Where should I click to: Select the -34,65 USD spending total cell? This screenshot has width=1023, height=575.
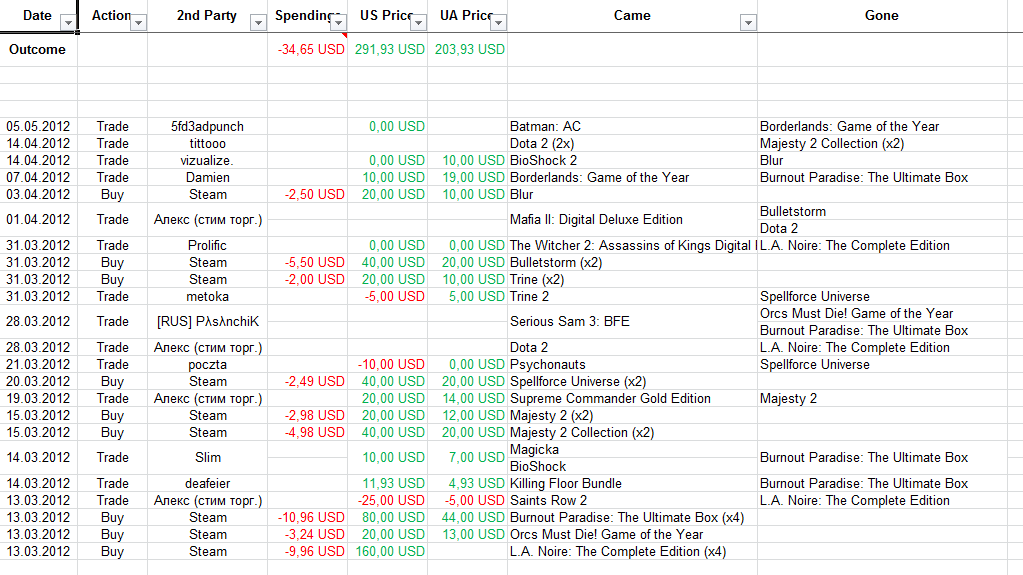308,50
